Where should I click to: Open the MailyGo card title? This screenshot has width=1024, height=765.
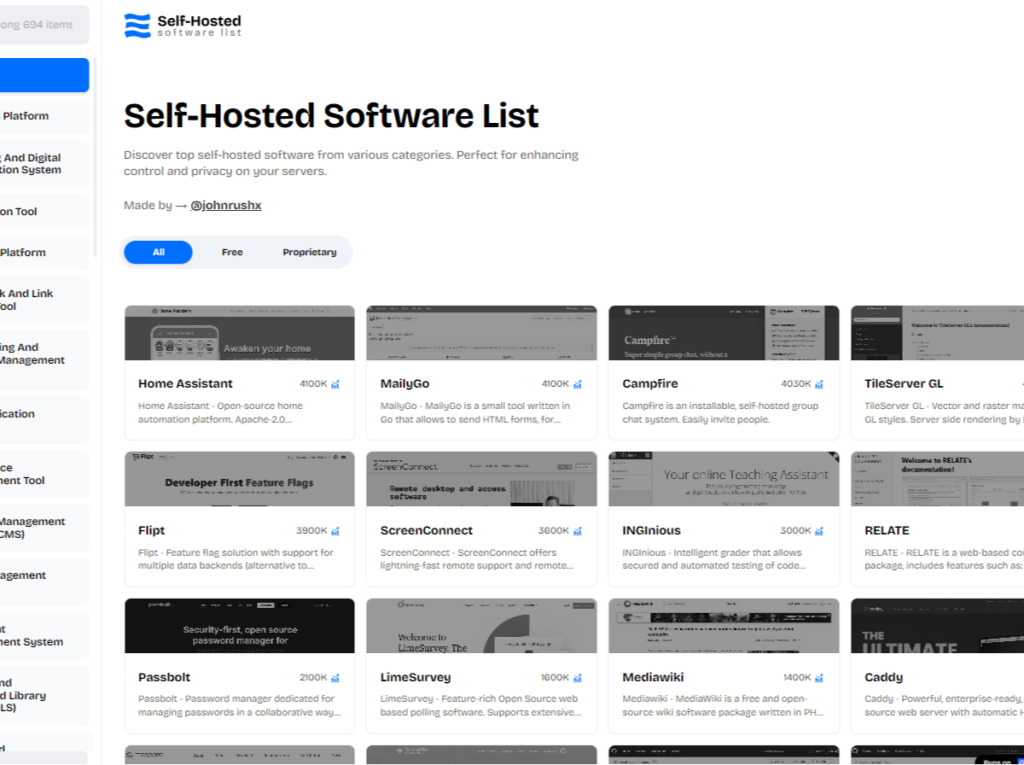point(405,383)
